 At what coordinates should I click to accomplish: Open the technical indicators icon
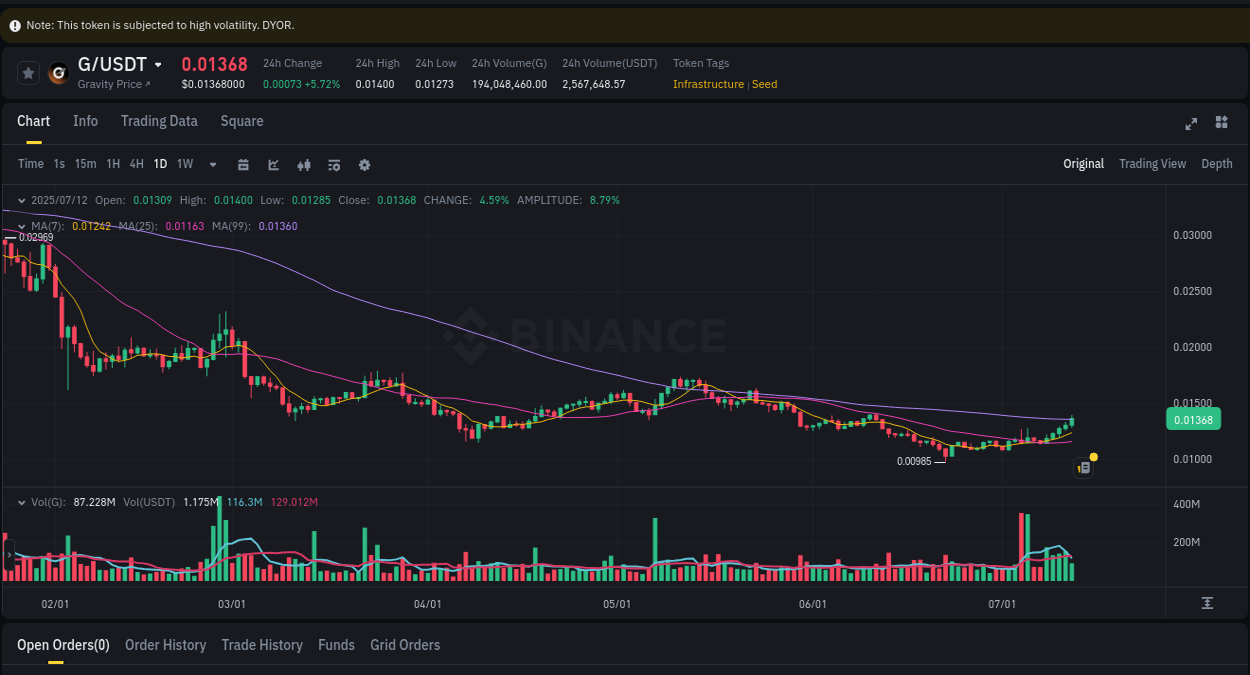(x=304, y=163)
